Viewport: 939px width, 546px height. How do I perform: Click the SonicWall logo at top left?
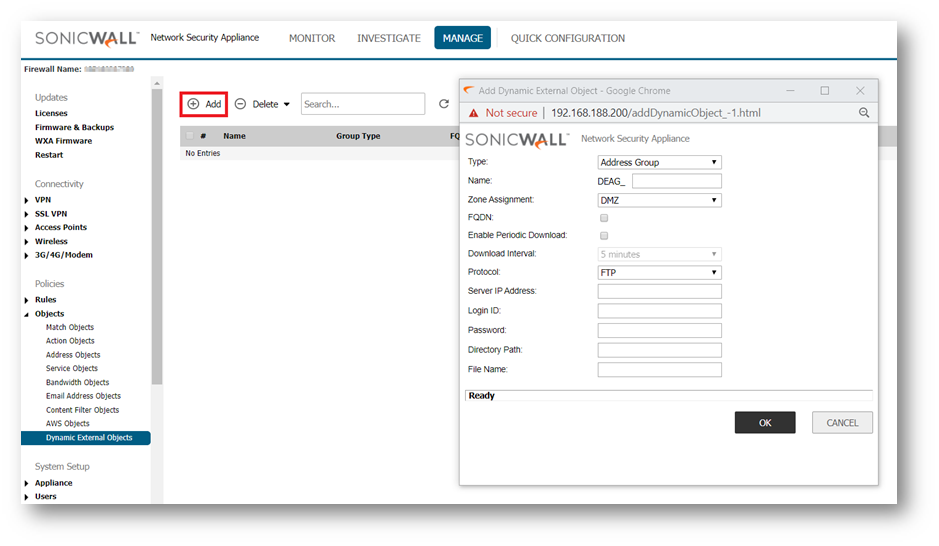pyautogui.click(x=87, y=38)
